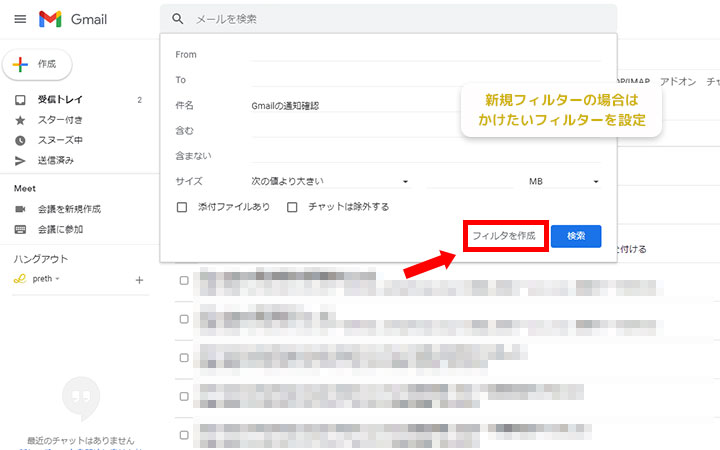Enable the チャットは除外する checkbox

[292, 207]
